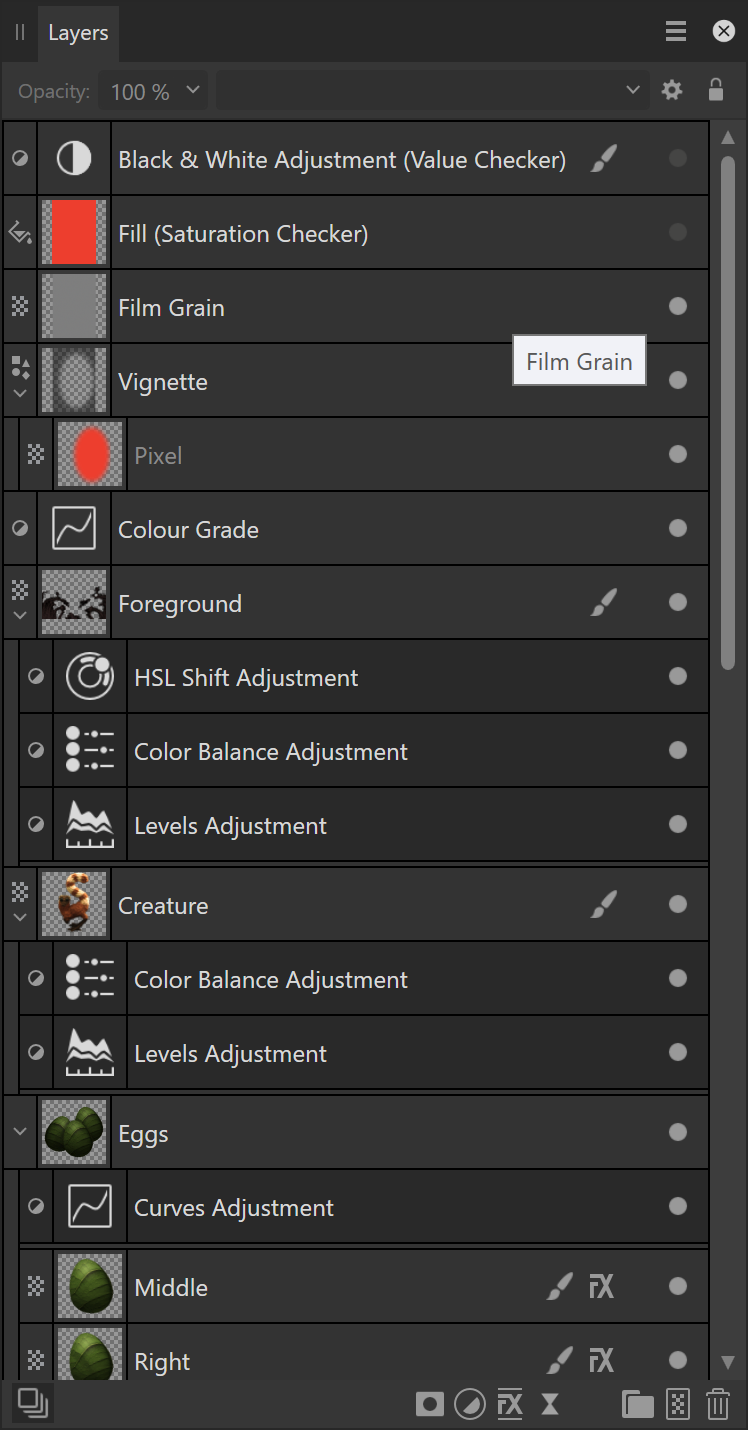Click the lock layer padlock icon
Image resolution: width=748 pixels, height=1430 pixels.
pos(716,90)
